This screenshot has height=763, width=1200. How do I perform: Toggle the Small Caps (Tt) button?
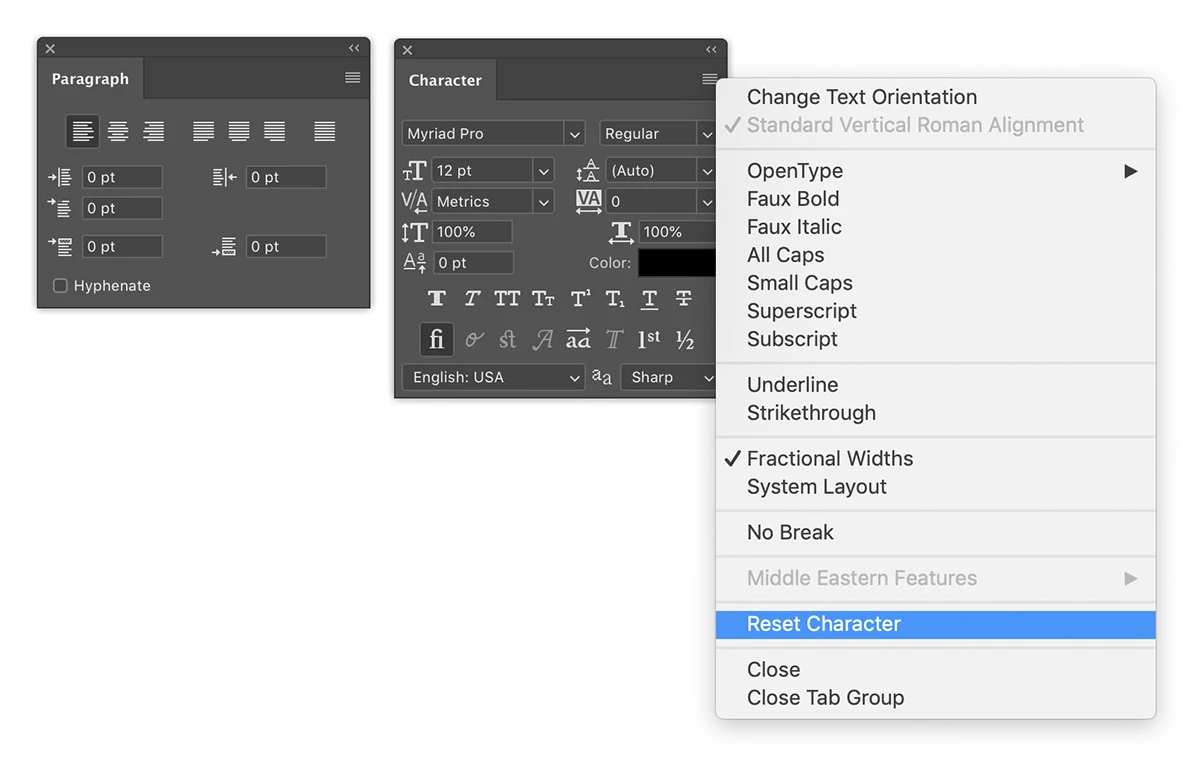[543, 298]
